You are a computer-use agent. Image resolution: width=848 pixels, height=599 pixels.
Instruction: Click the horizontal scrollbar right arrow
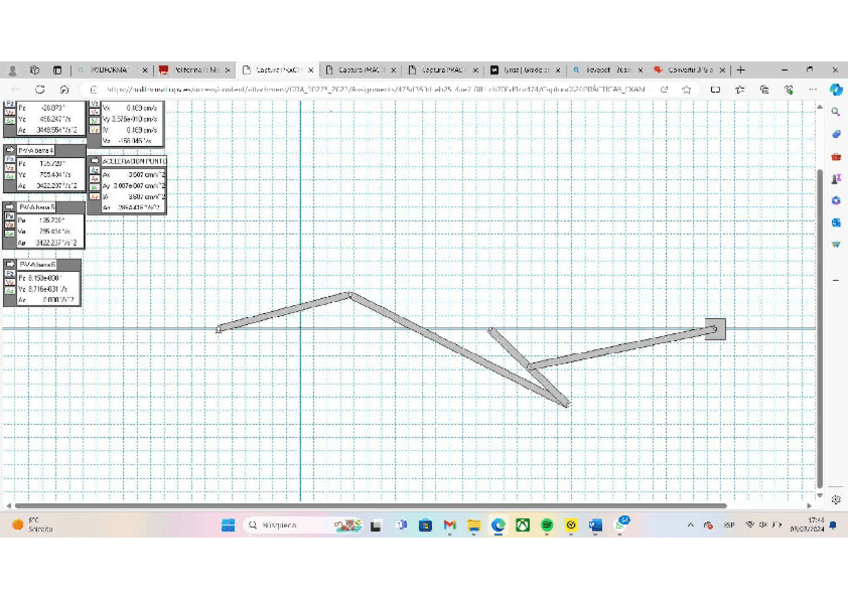[x=810, y=506]
